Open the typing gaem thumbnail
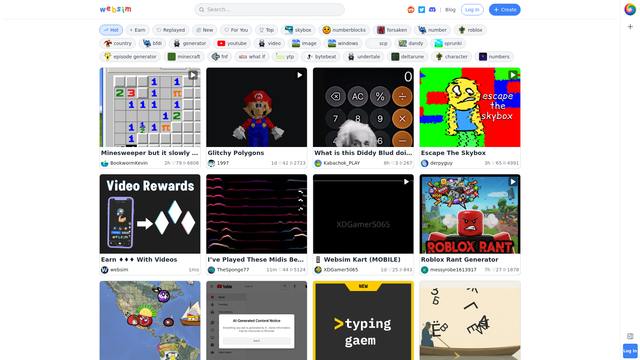Image resolution: width=640 pixels, height=360 pixels. pyautogui.click(x=363, y=320)
